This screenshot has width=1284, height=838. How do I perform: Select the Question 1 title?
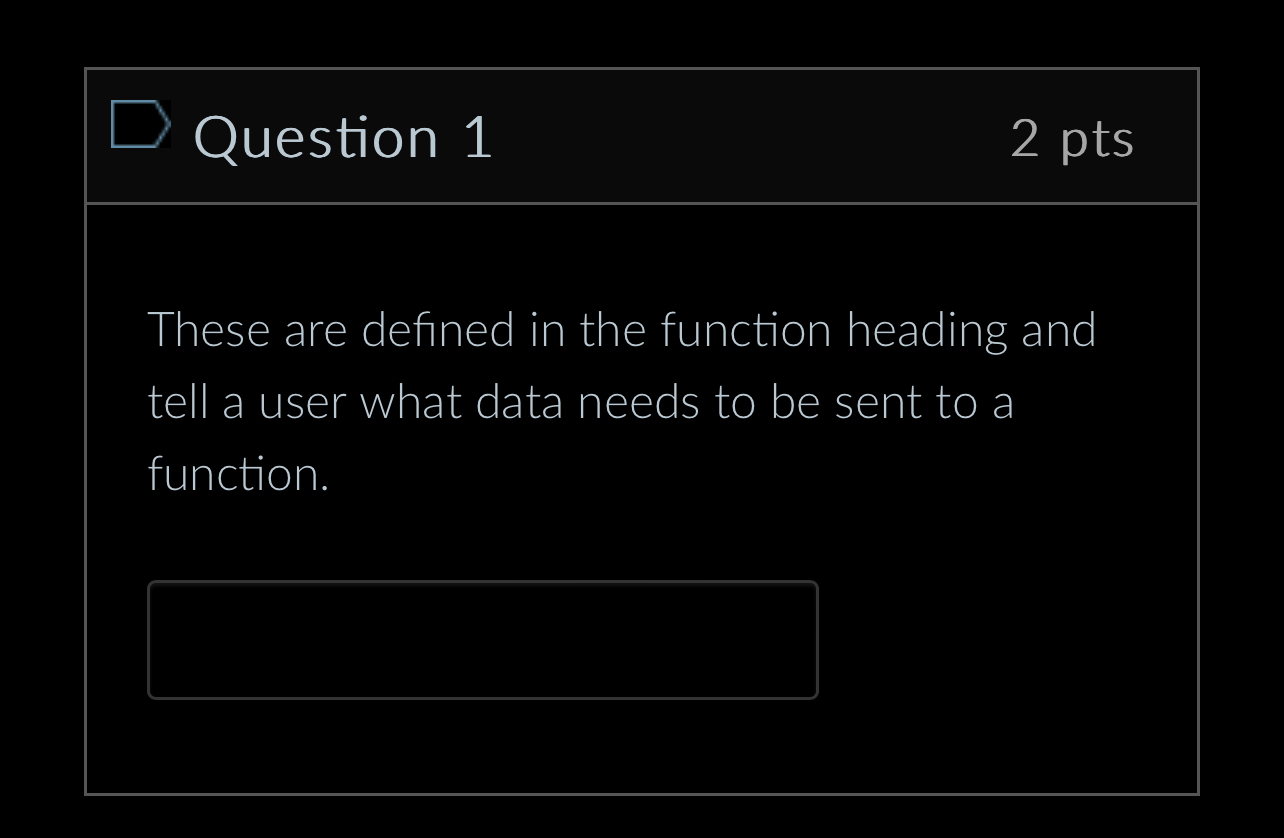[x=343, y=137]
